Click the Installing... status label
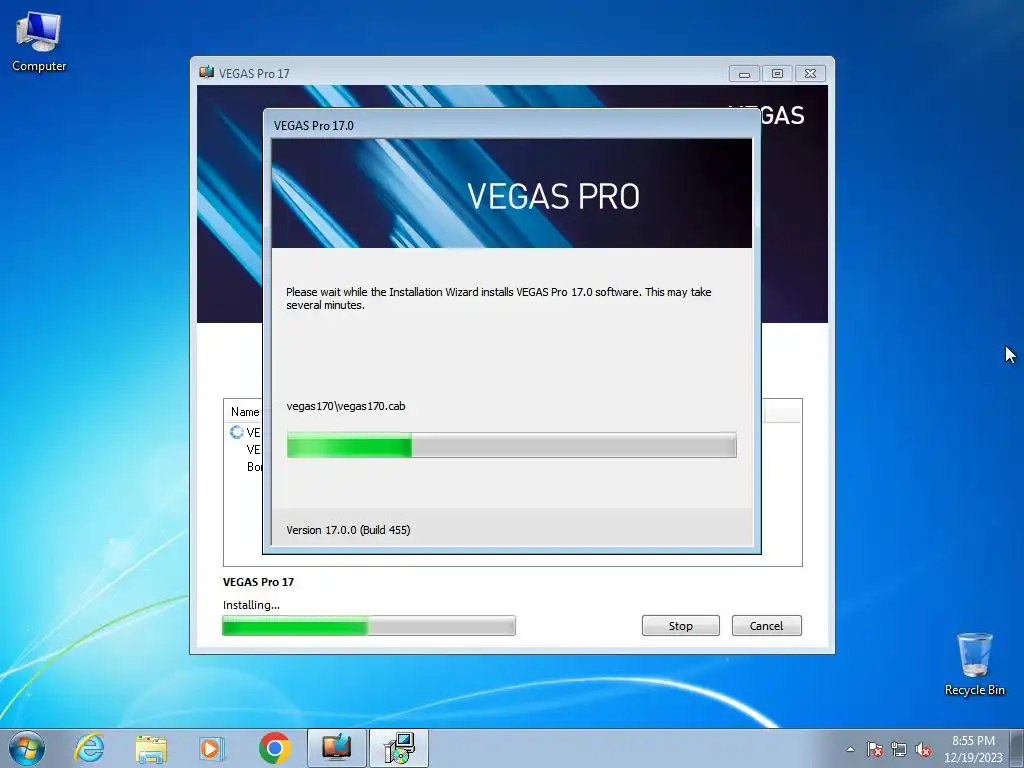The width and height of the screenshot is (1024, 768). pyautogui.click(x=251, y=605)
